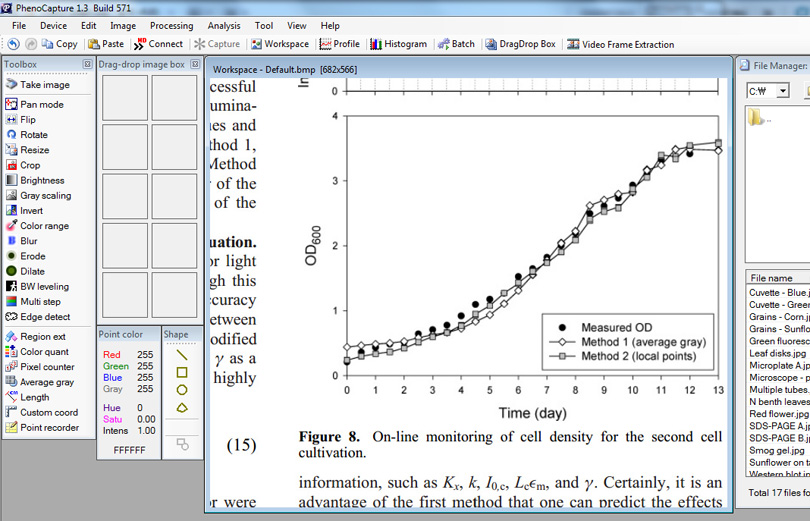Click the Workspace toolbar button
The height and width of the screenshot is (521, 810).
click(280, 44)
